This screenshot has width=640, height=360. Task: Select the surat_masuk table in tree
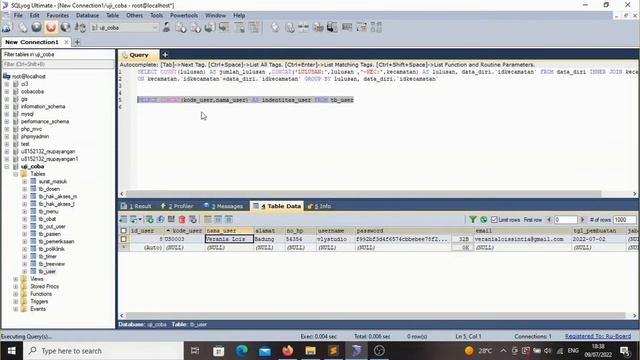click(53, 181)
